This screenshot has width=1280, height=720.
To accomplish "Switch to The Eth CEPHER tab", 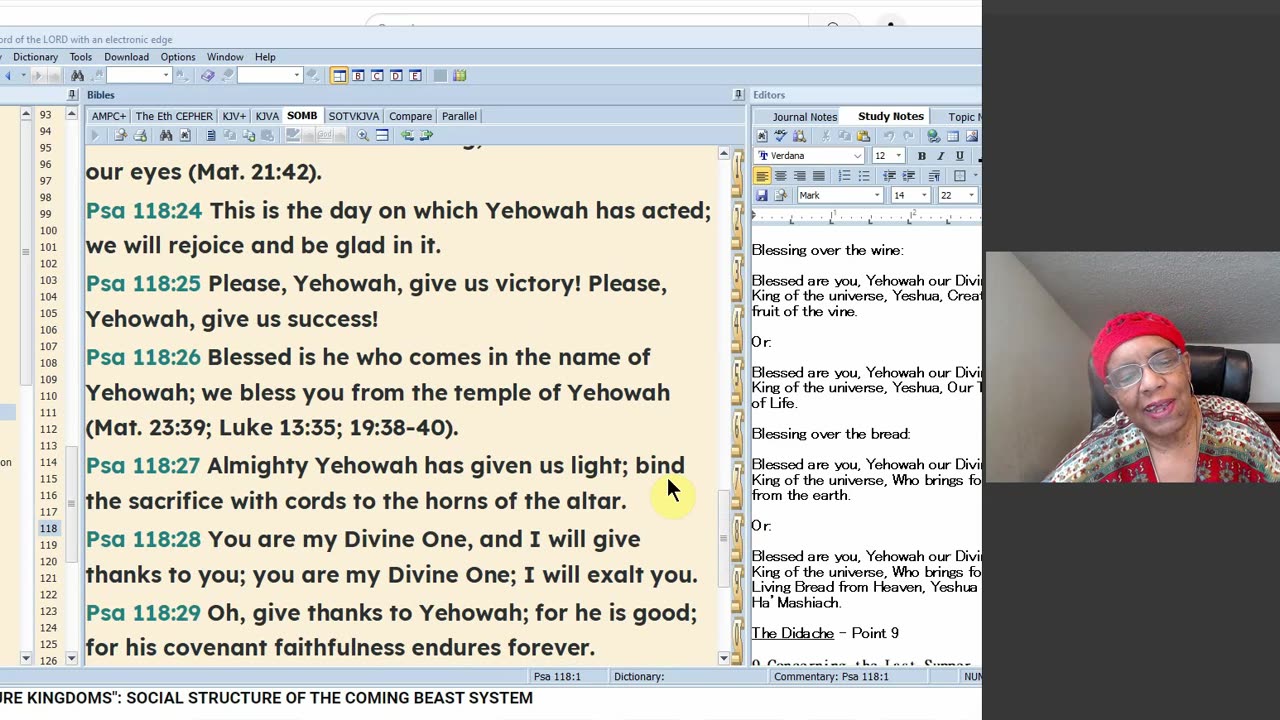I will (x=174, y=116).
